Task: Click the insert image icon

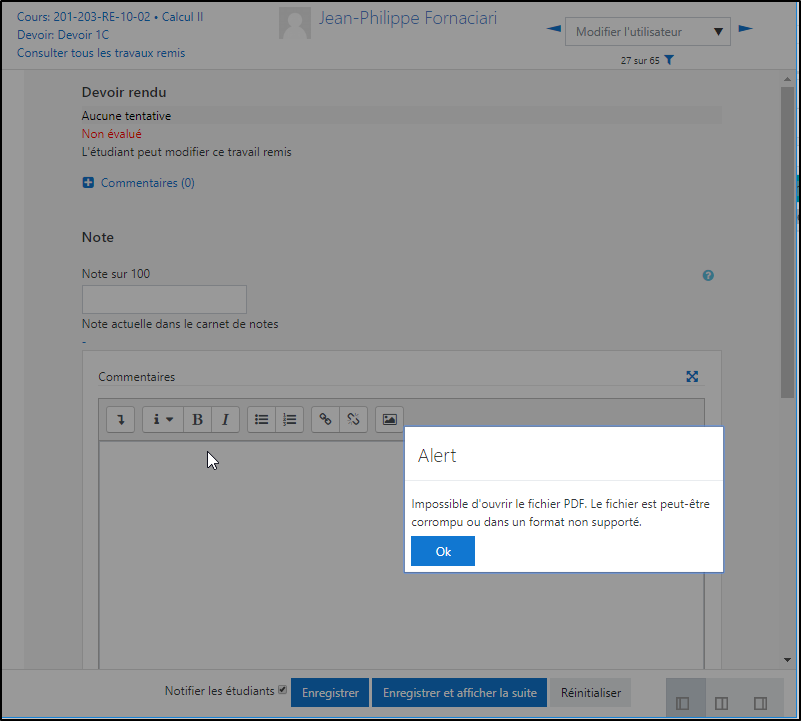Action: (x=389, y=420)
